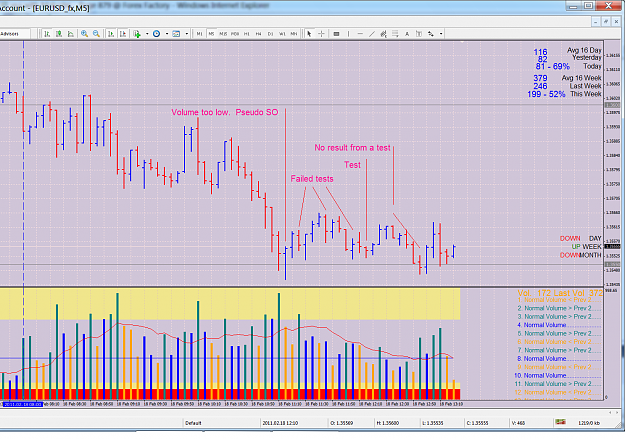Click the DOWN DAY trend label

(x=580, y=238)
